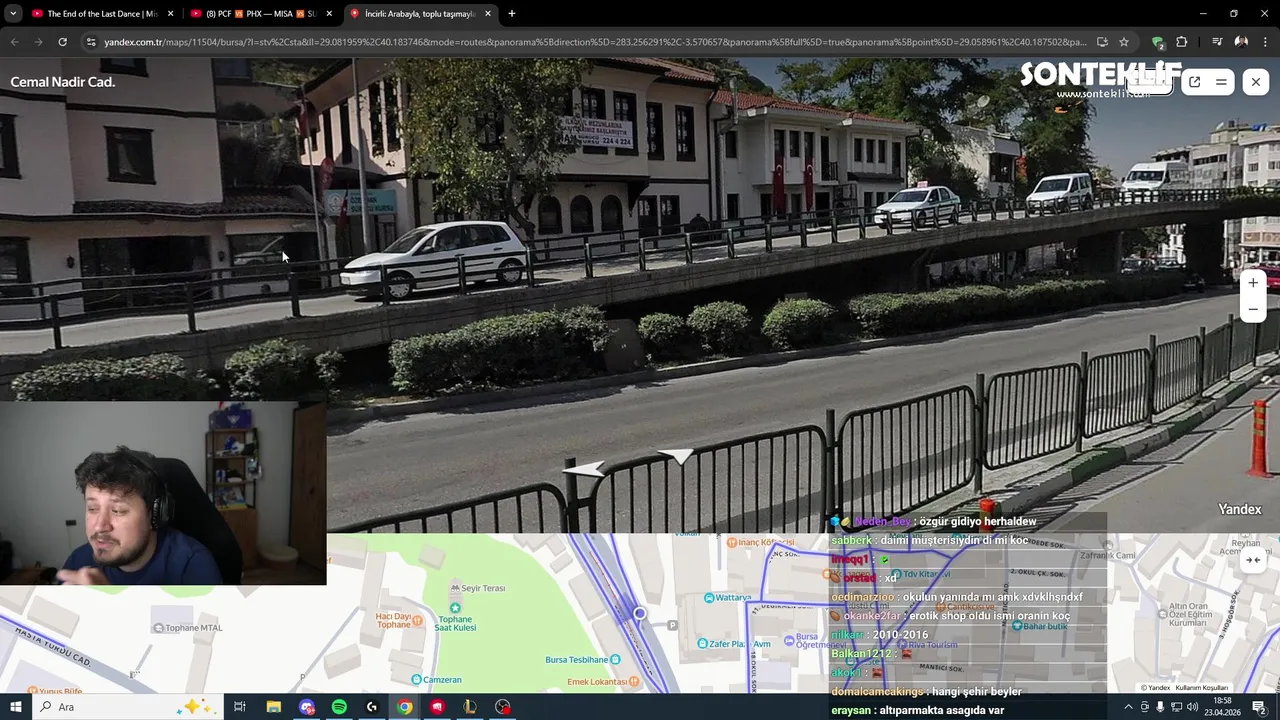Viewport: 1280px width, 720px height.
Task: Open a new browser tab
Action: pyautogui.click(x=512, y=14)
